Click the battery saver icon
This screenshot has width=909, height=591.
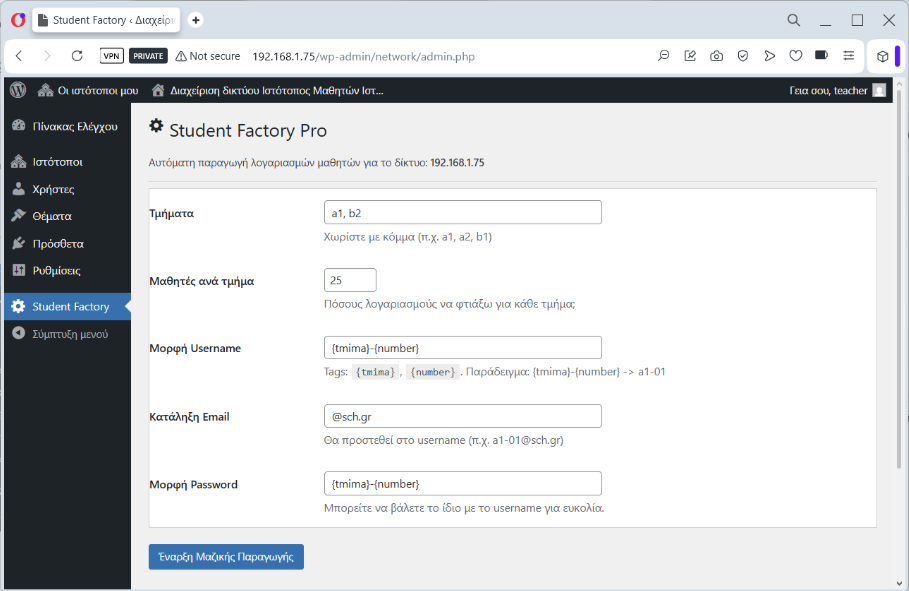pyautogui.click(x=822, y=56)
